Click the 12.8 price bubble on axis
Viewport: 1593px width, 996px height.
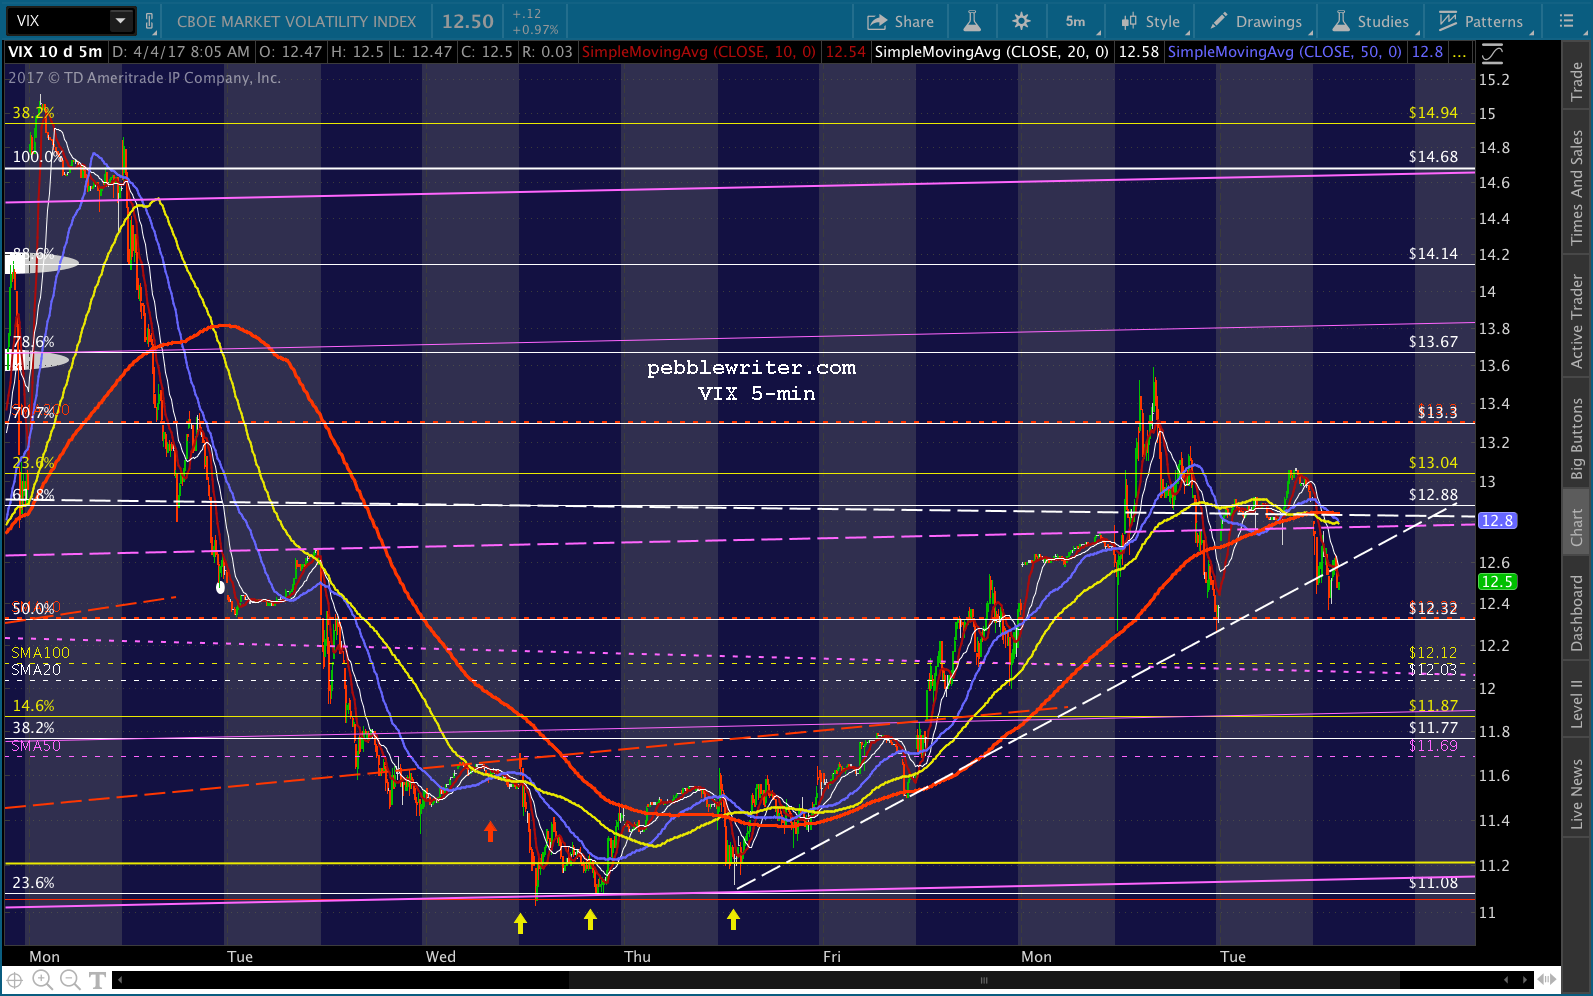point(1497,521)
